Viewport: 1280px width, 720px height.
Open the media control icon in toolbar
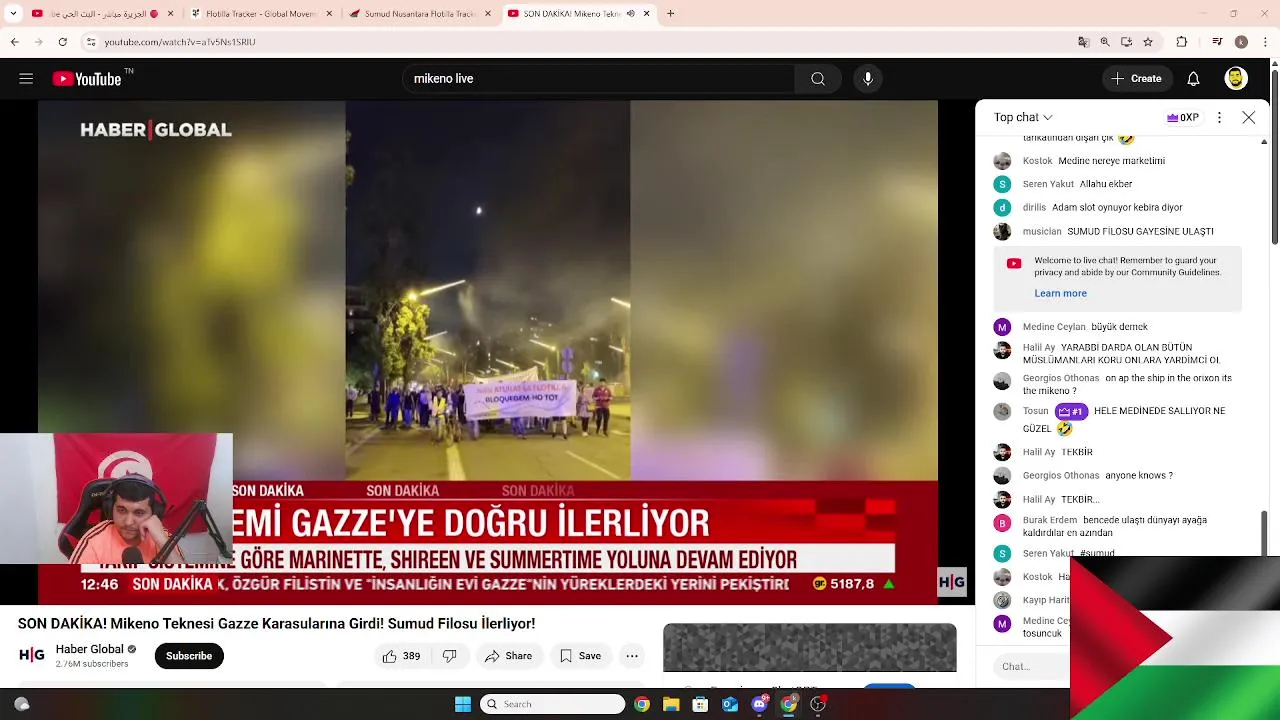(1217, 42)
